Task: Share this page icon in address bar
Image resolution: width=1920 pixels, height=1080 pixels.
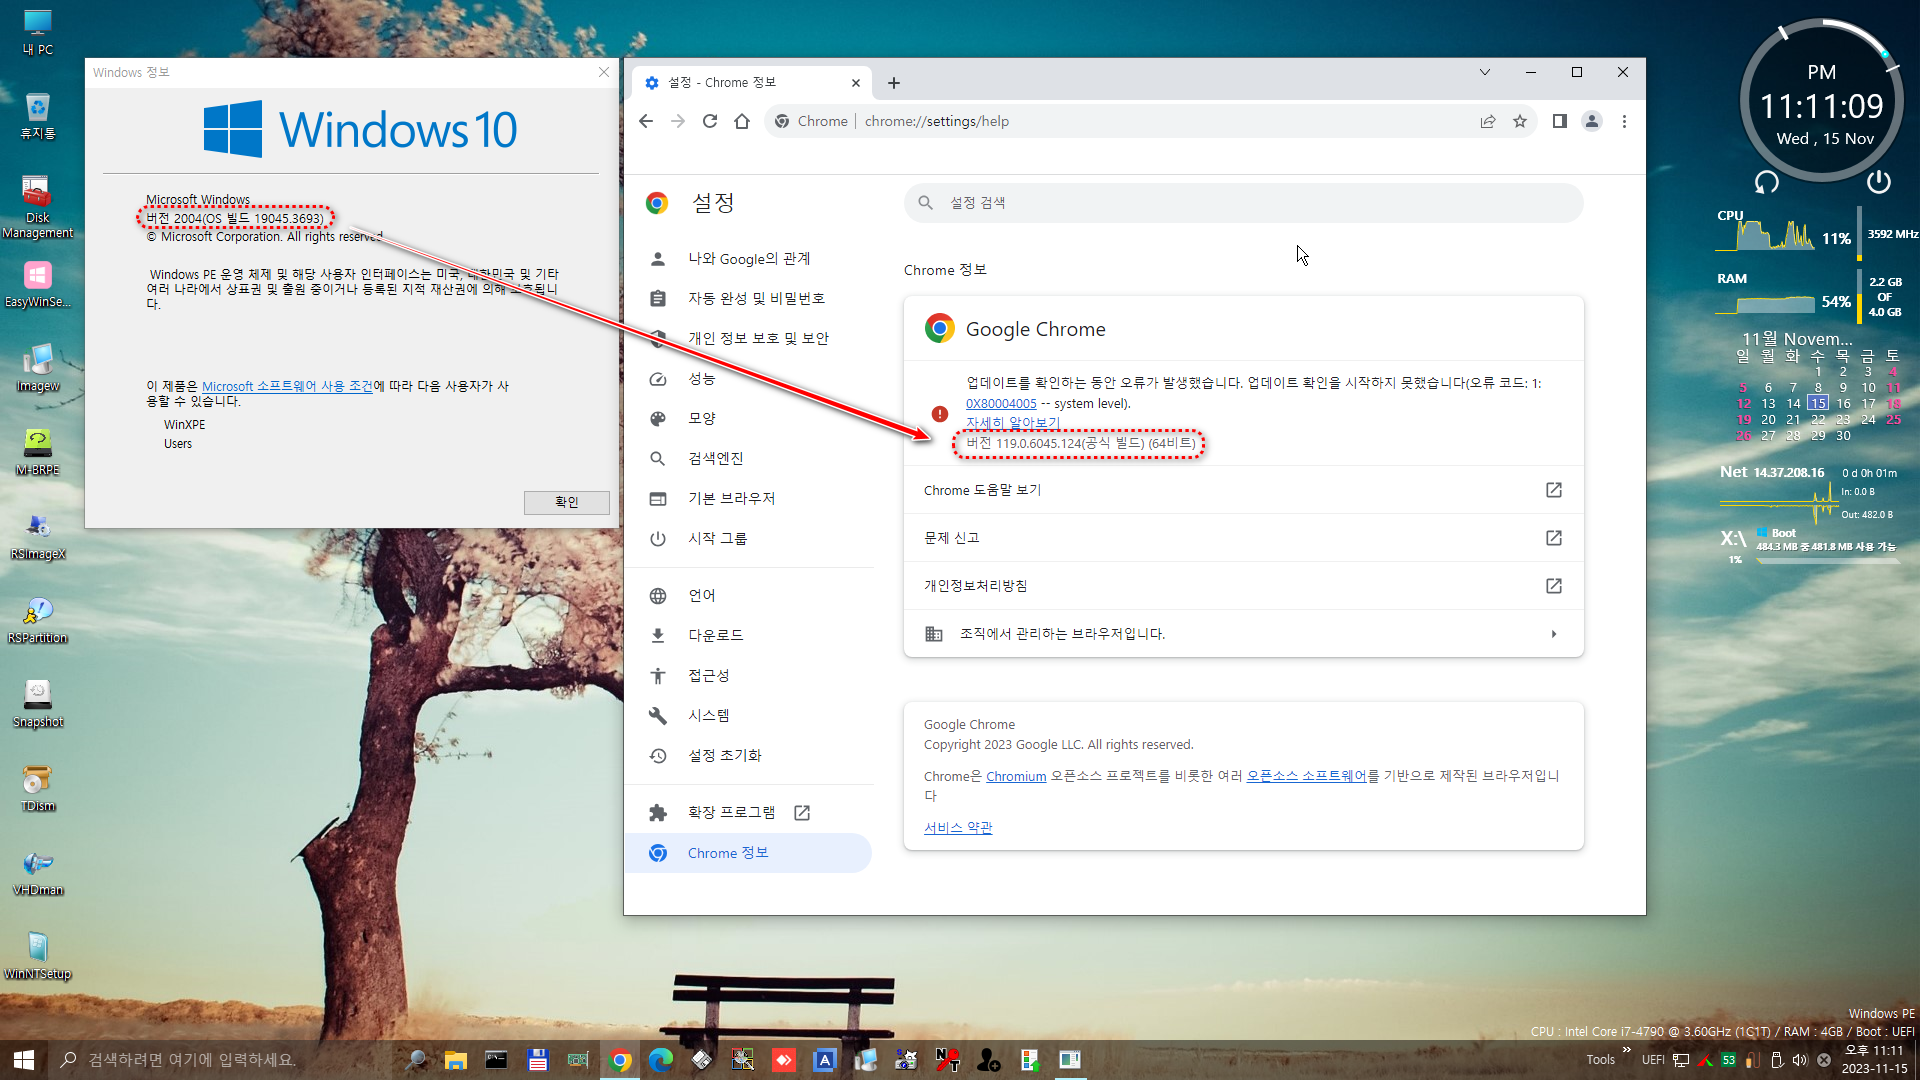Action: [1488, 121]
